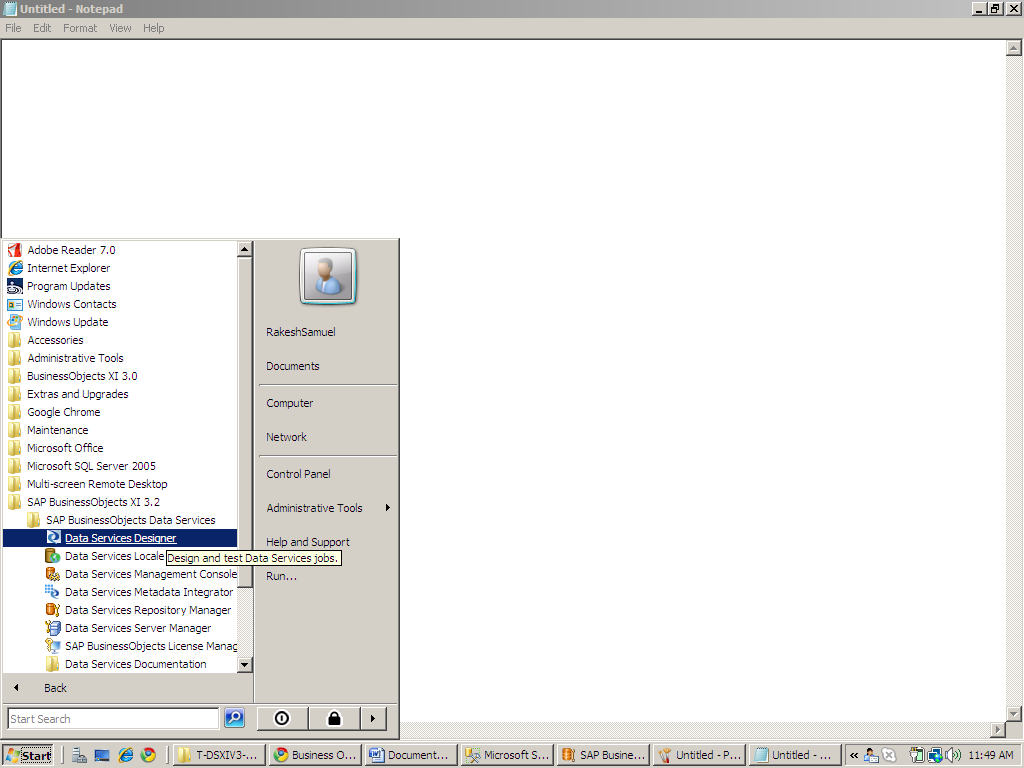Open Windows Contacts icon

pyautogui.click(x=14, y=304)
